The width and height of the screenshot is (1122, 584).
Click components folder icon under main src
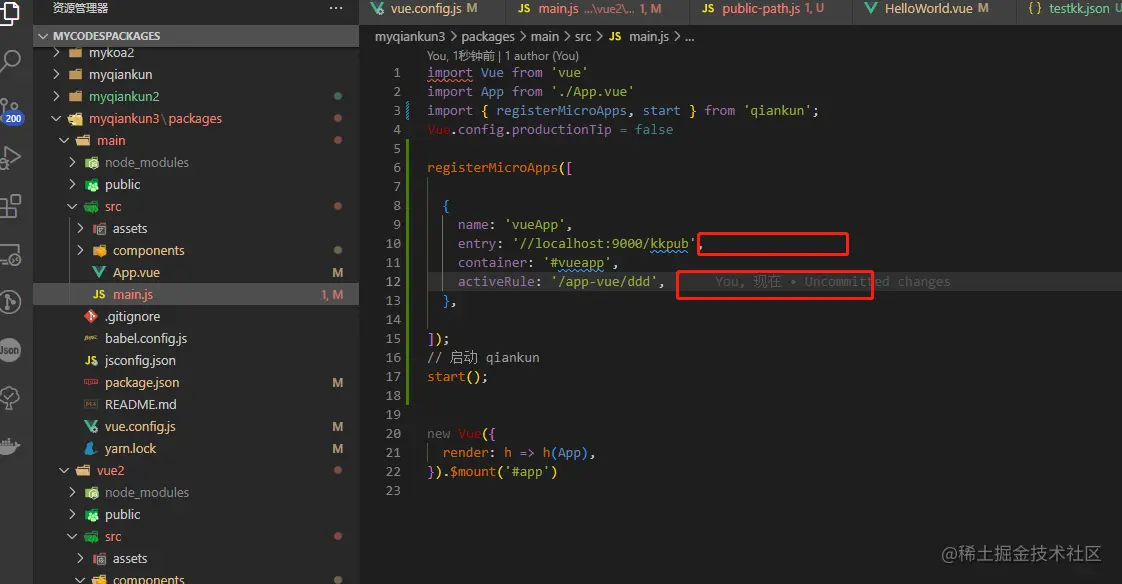pyautogui.click(x=99, y=250)
